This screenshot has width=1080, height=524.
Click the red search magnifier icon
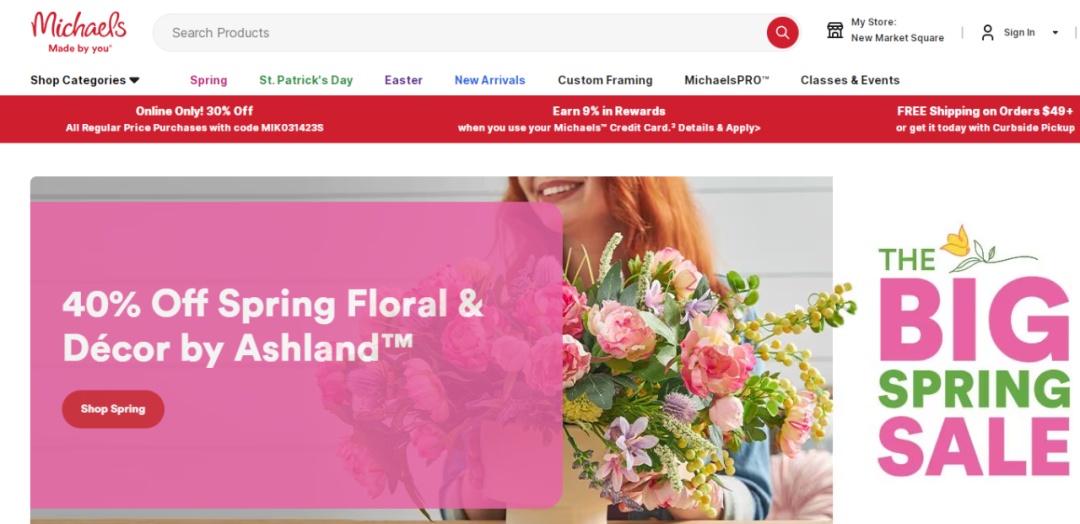click(782, 32)
